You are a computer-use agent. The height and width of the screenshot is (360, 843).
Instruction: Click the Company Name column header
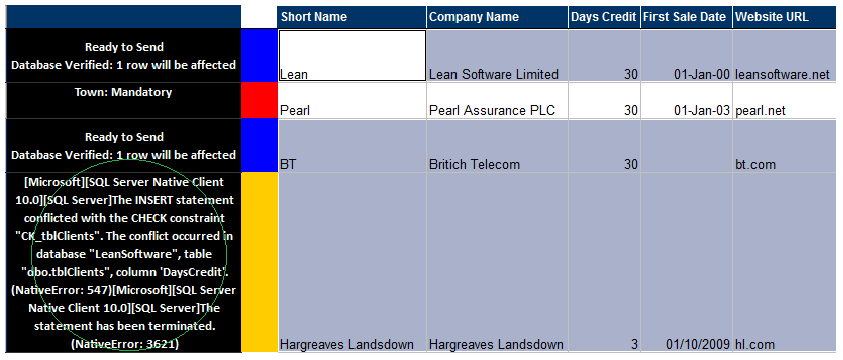[497, 17]
